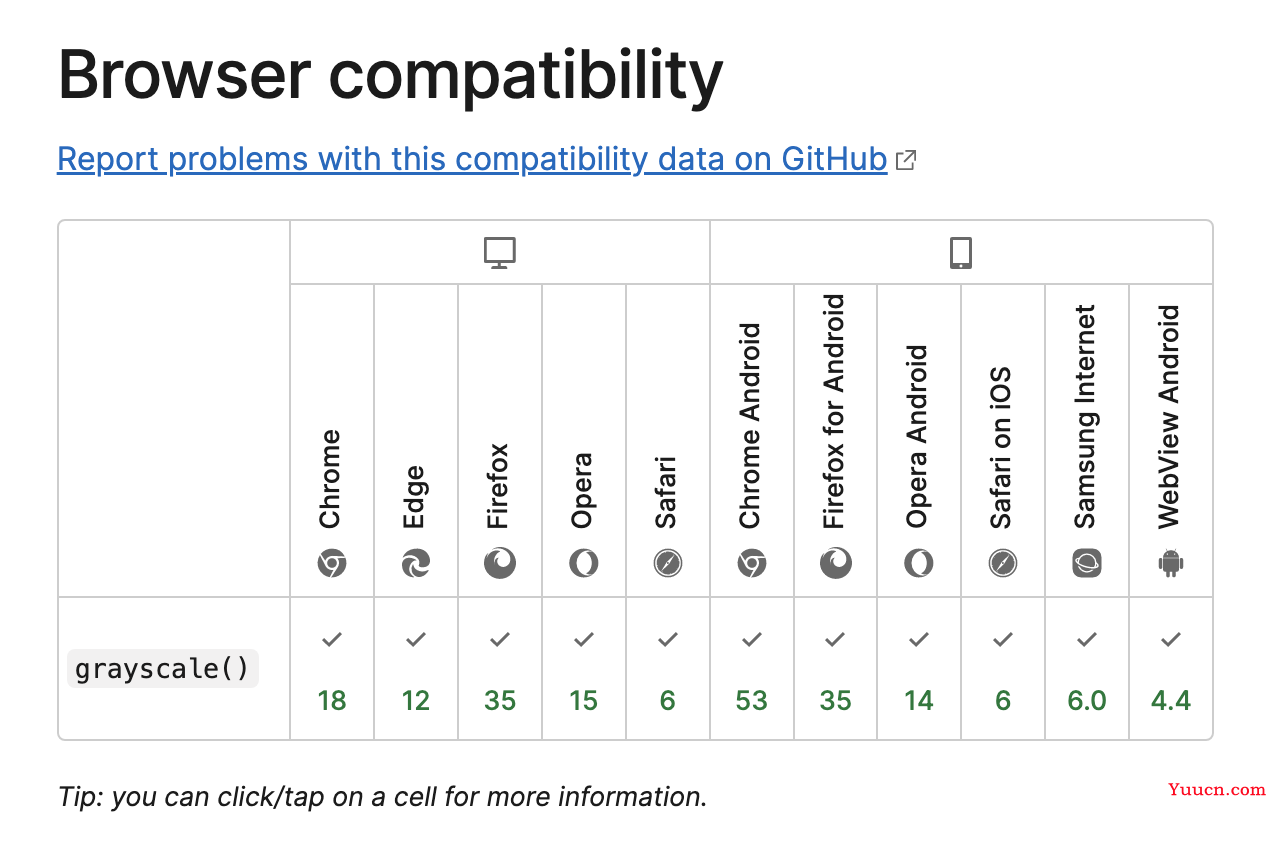Select the Opera Android 14 support cell

point(919,669)
